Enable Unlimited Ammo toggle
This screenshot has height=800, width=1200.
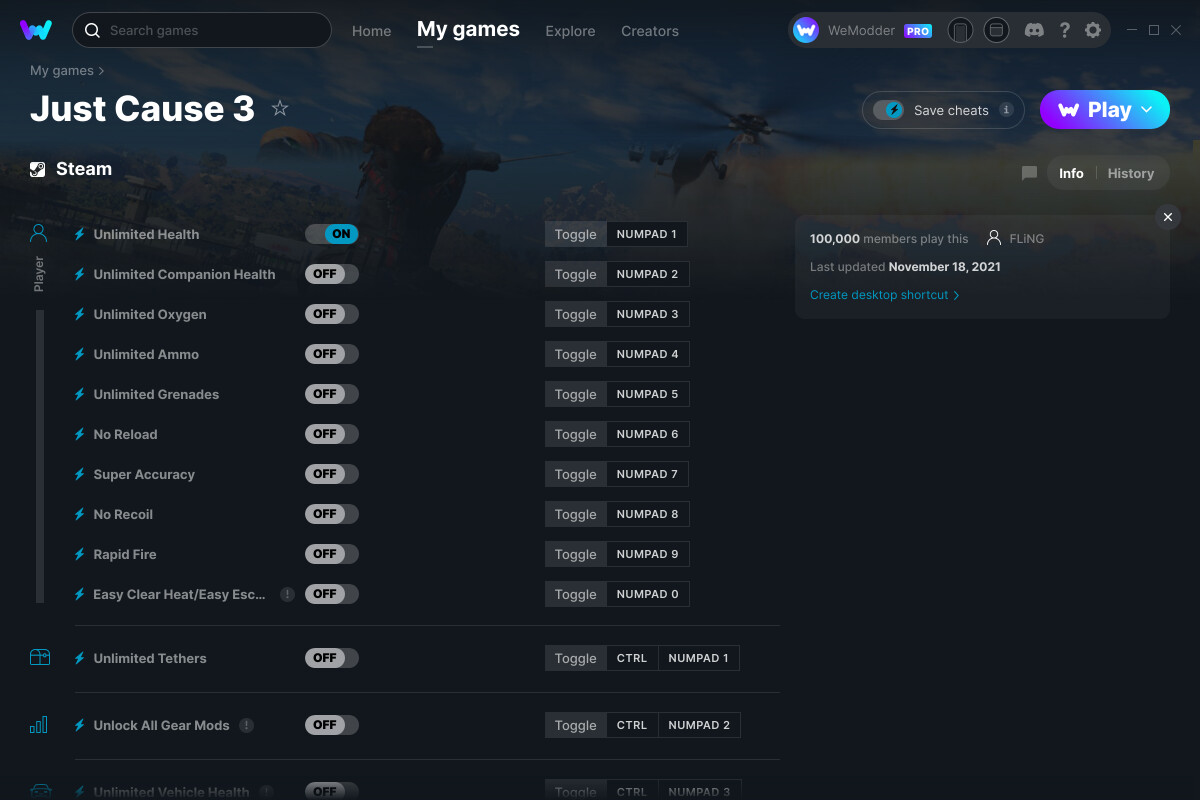(332, 354)
